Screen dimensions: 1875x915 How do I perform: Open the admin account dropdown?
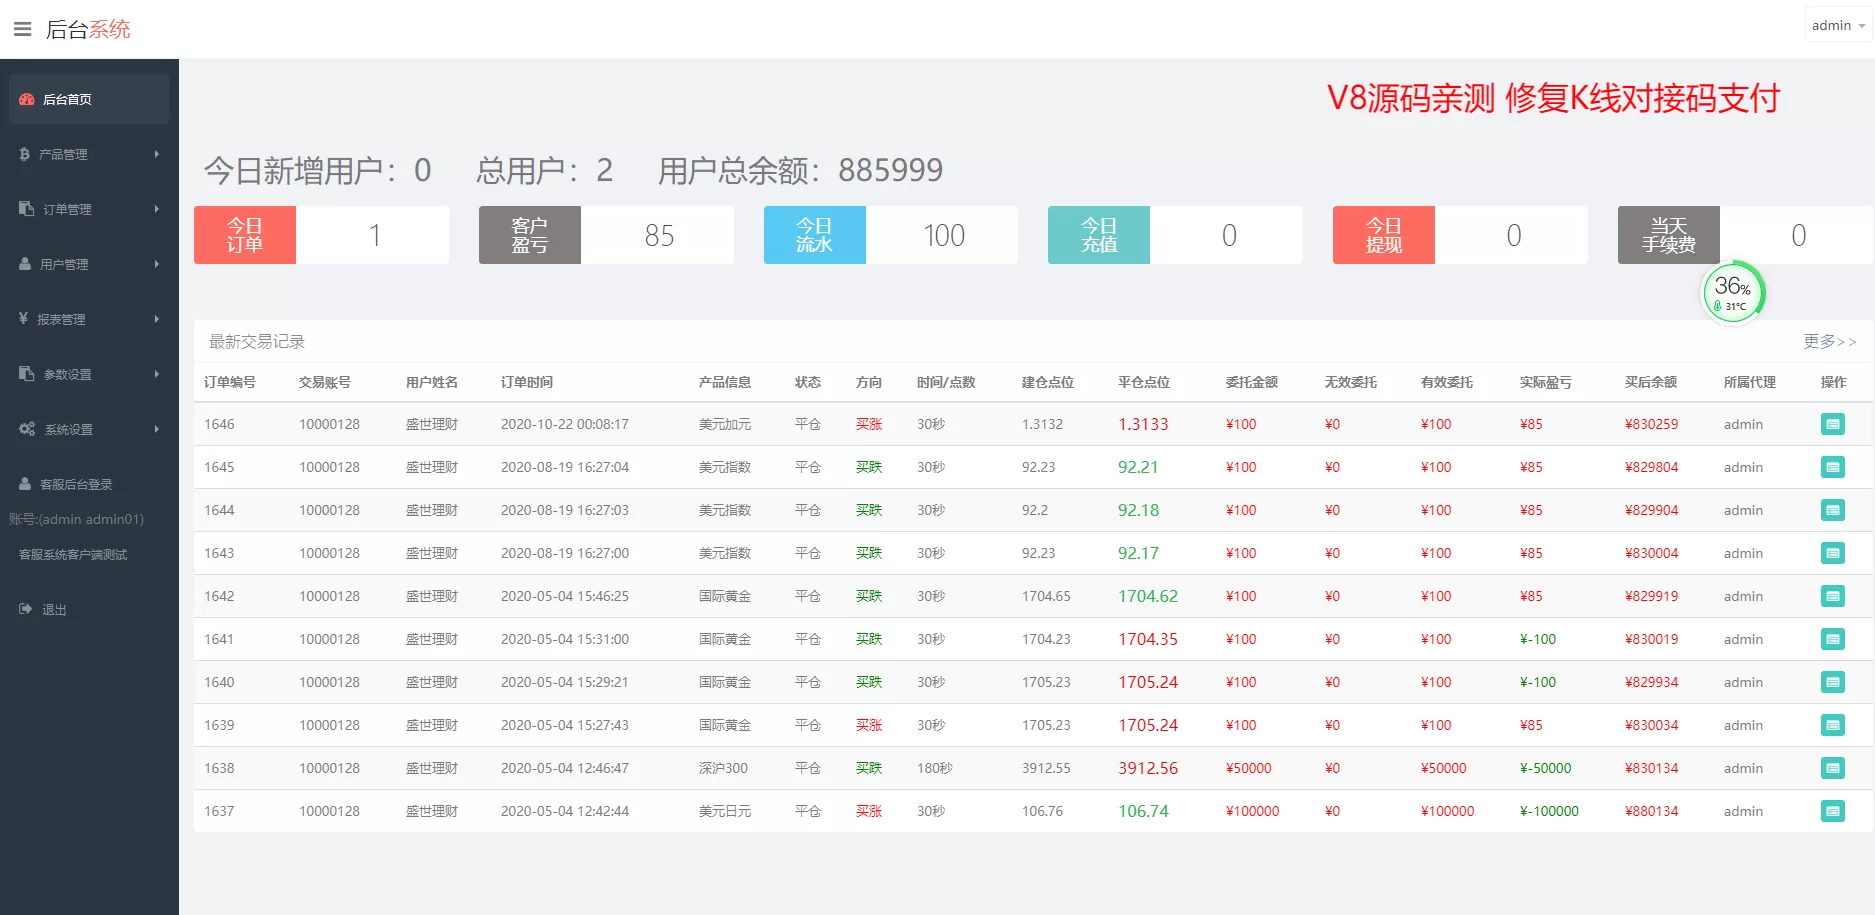(x=1838, y=26)
